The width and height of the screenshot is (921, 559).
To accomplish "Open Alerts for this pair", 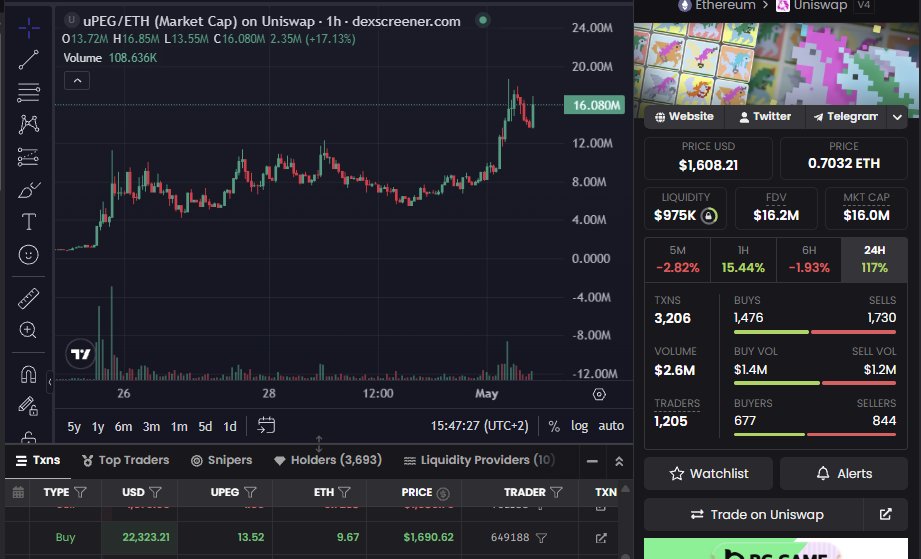I will [844, 474].
